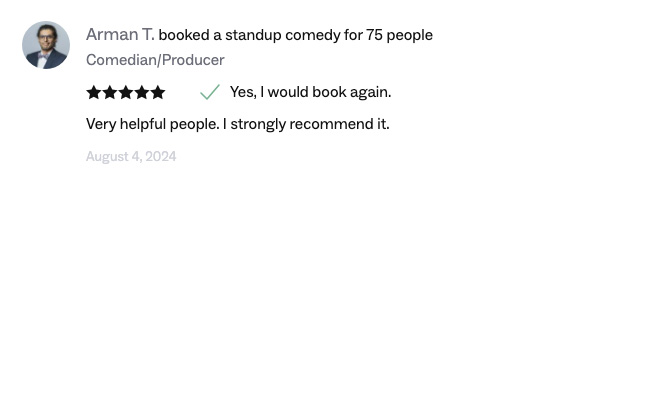Screen dimensions: 645x405
Task: Click the fourth rating star
Action: coord(142,92)
